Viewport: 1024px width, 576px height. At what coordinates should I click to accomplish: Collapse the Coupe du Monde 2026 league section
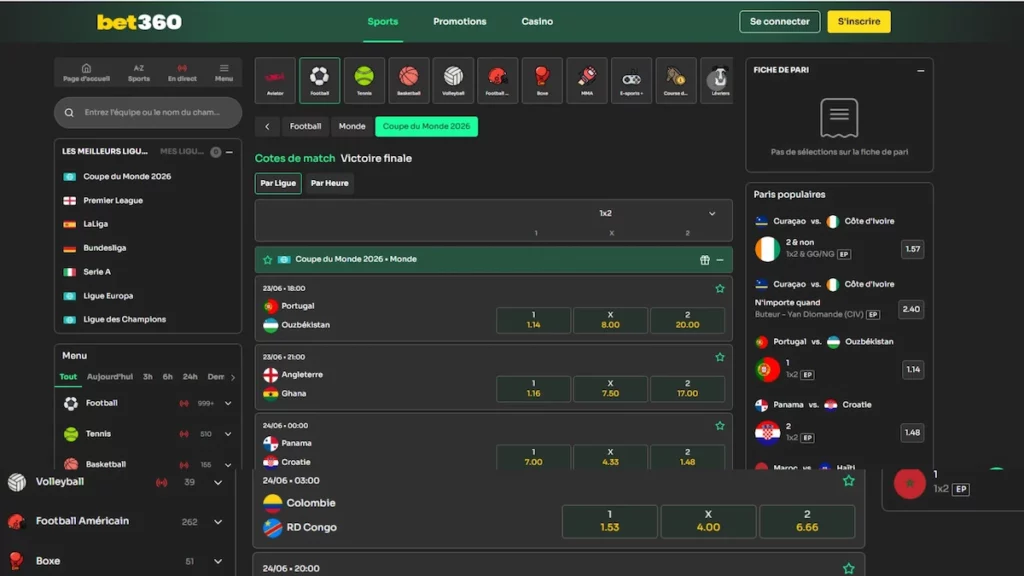720,260
